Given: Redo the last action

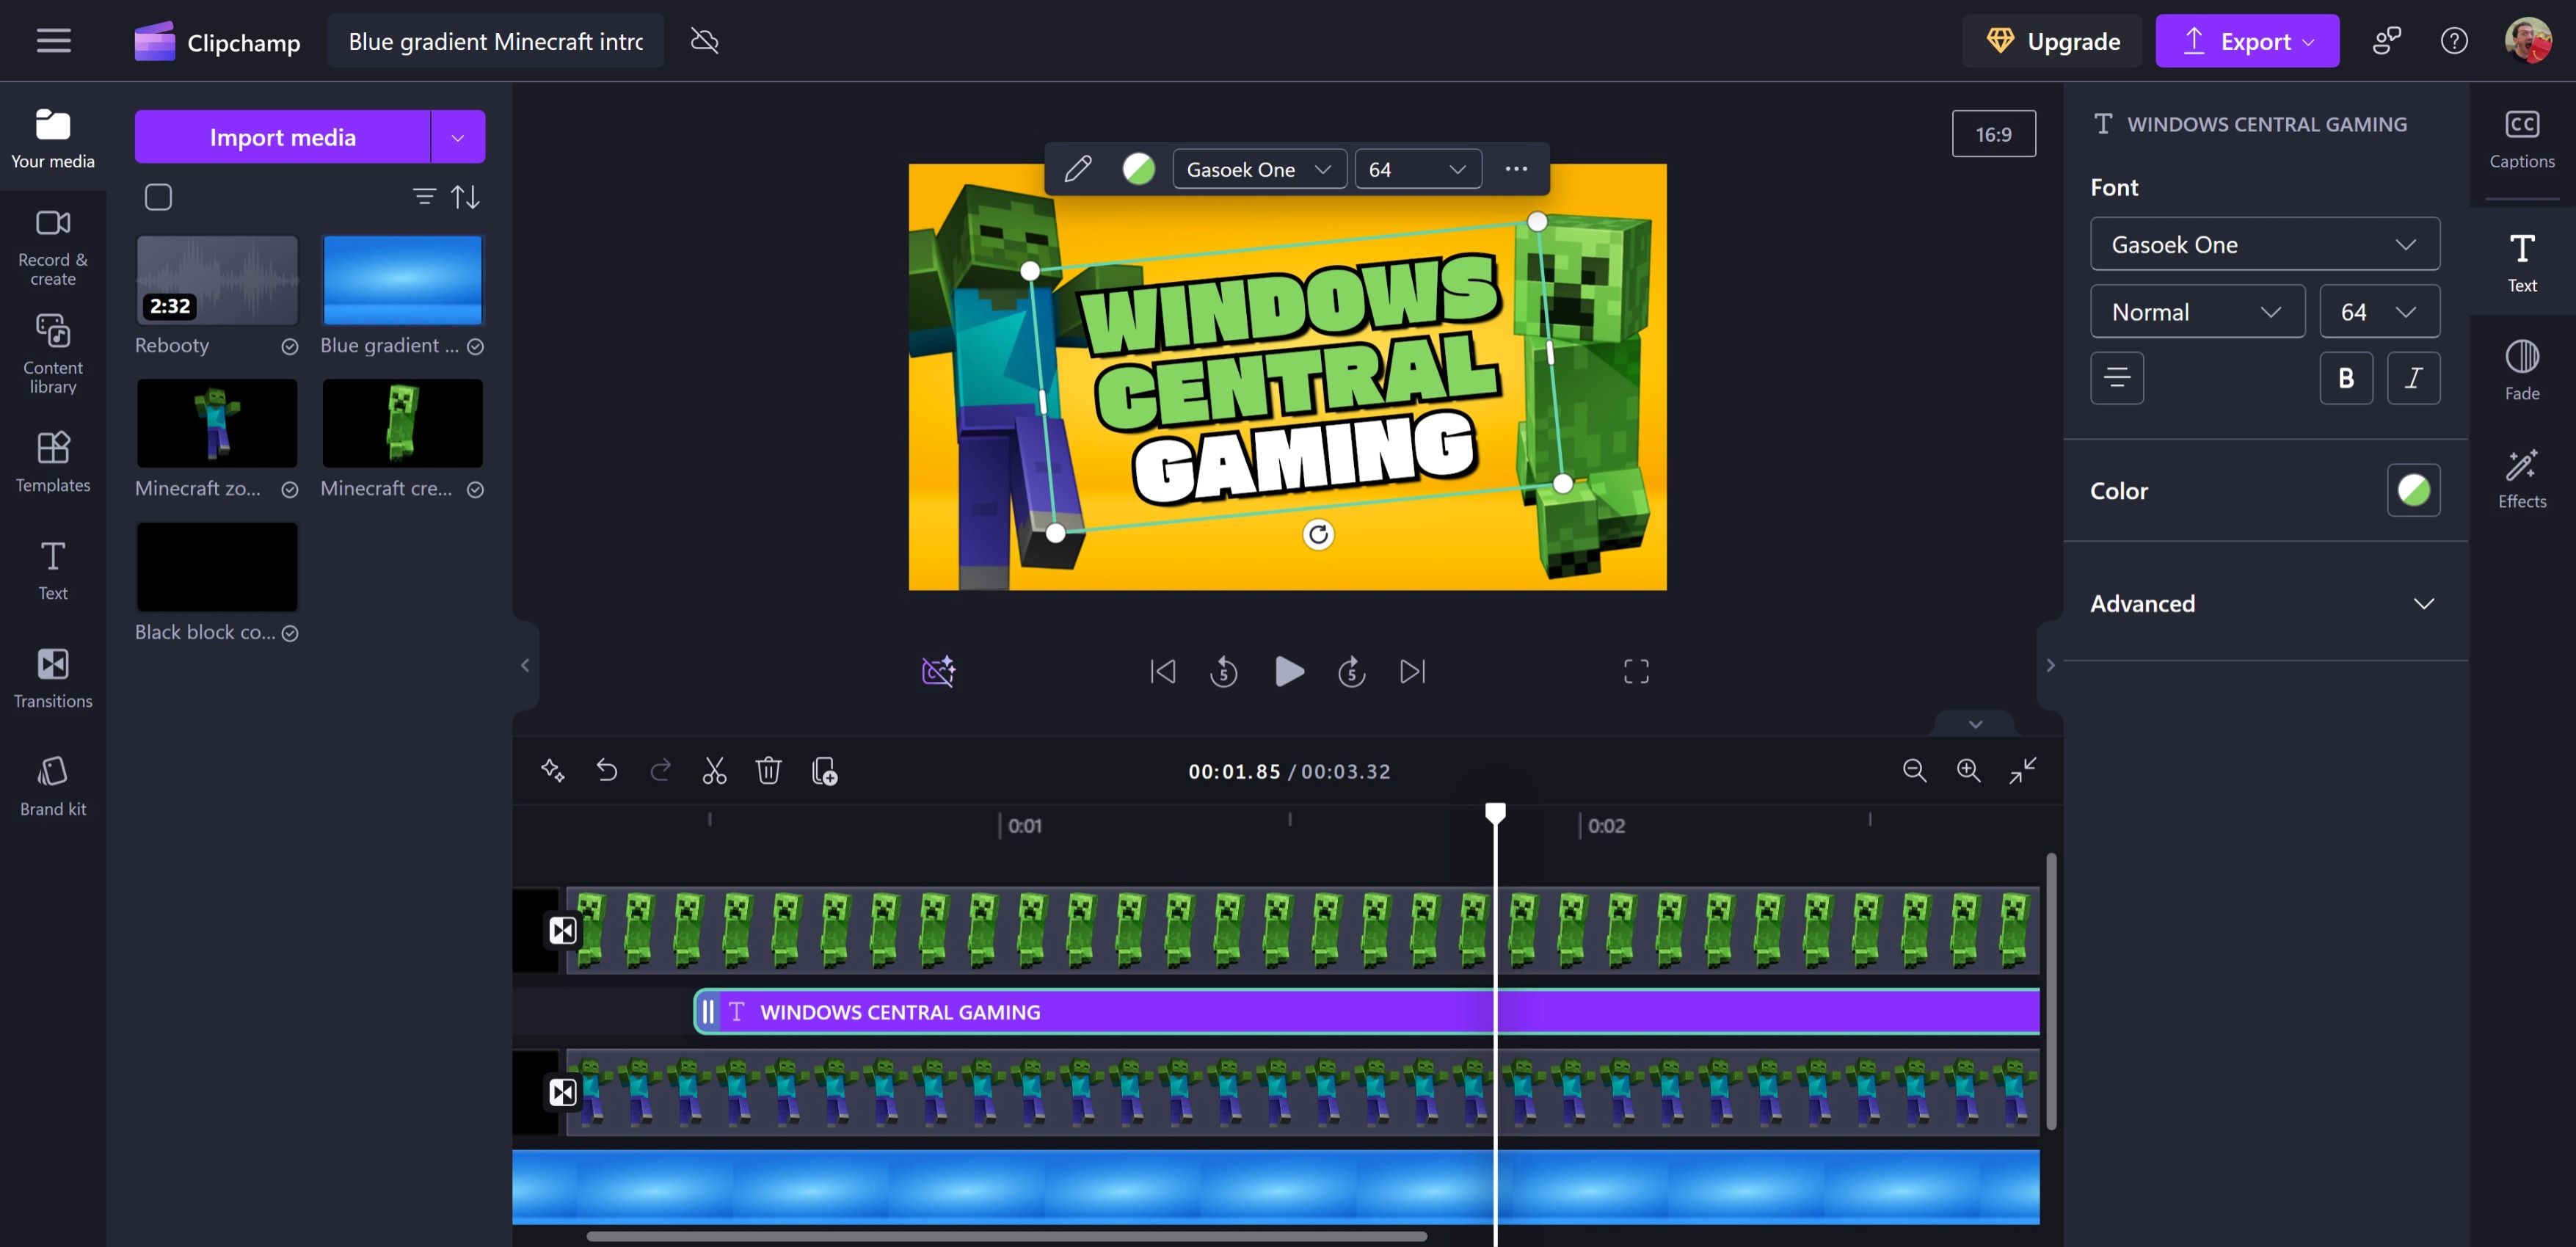Looking at the screenshot, I should (x=661, y=770).
